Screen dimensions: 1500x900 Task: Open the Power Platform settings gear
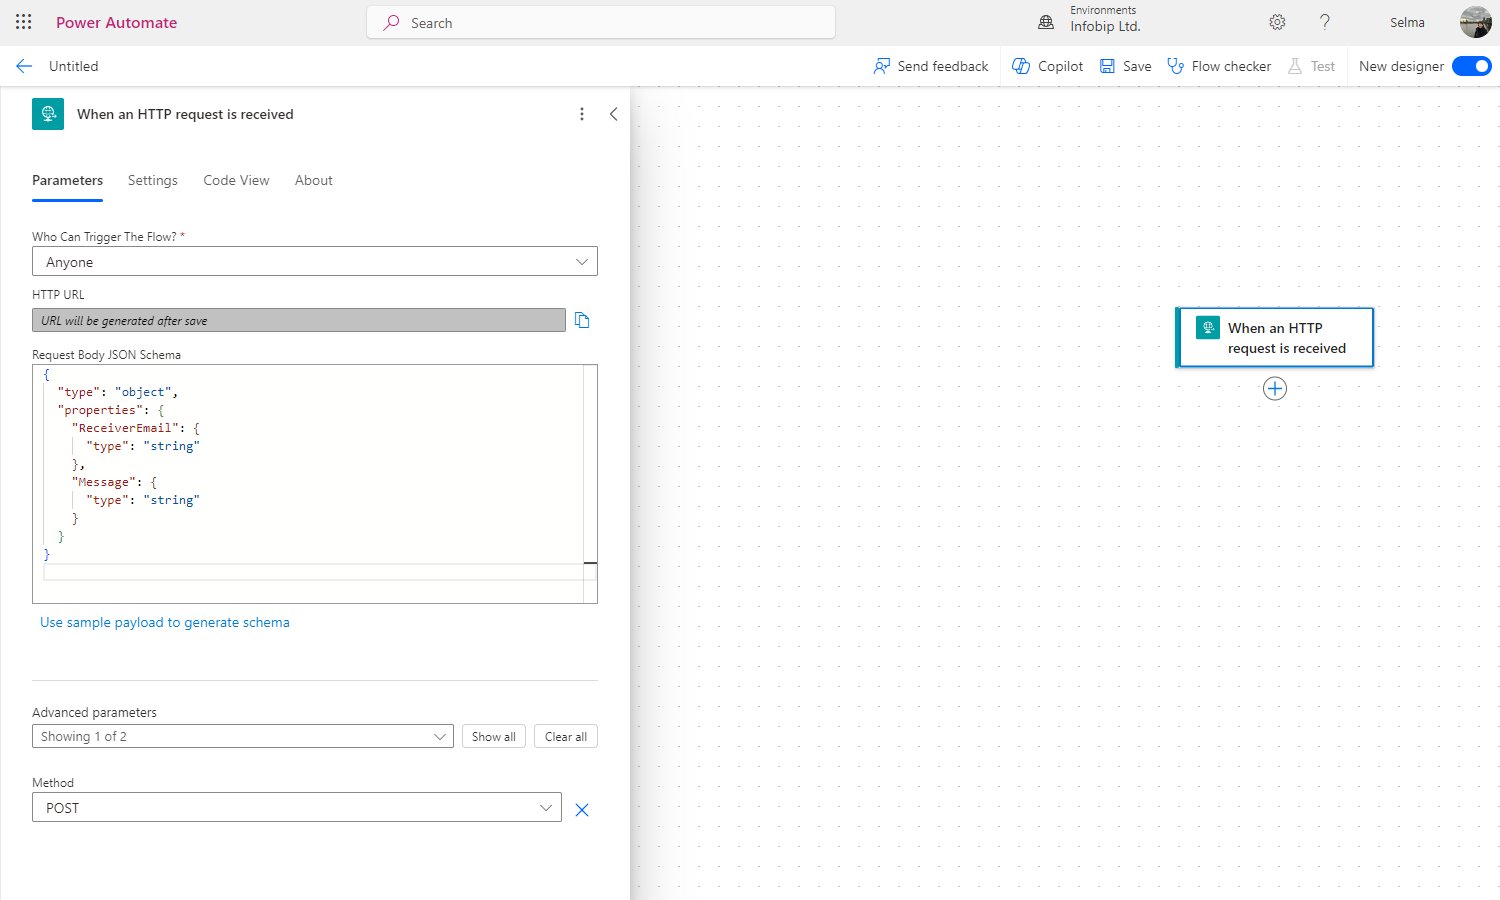(x=1277, y=22)
